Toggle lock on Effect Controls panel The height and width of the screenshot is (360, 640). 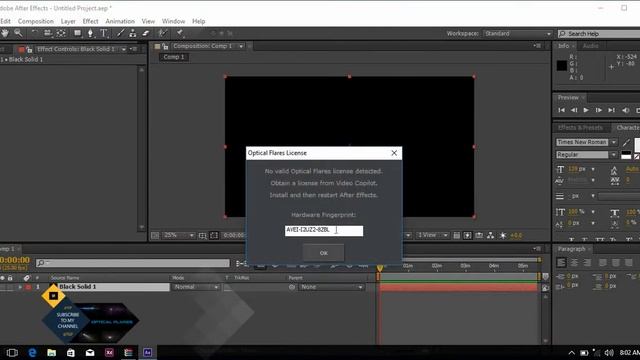[29, 49]
